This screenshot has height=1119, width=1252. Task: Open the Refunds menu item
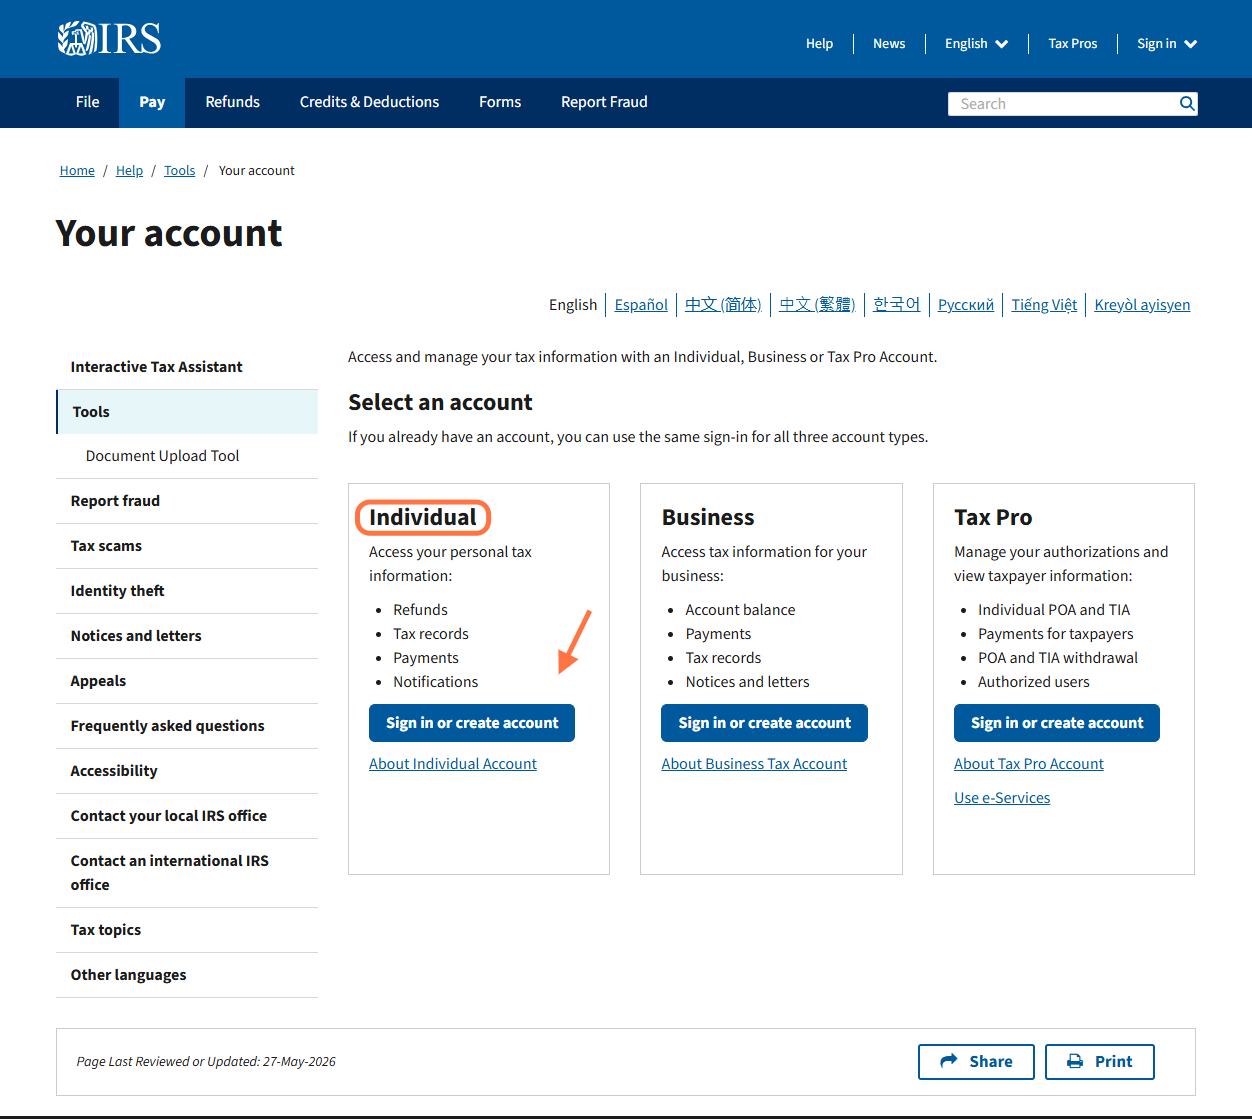pos(233,102)
